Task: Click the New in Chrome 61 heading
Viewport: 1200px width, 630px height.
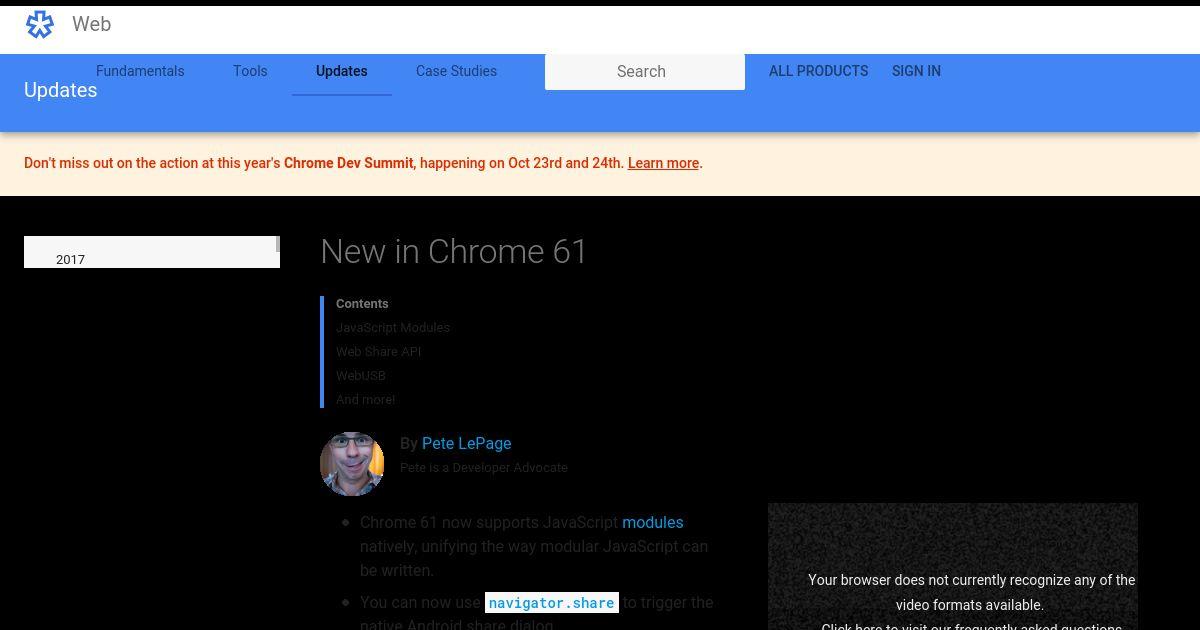Action: pos(454,251)
